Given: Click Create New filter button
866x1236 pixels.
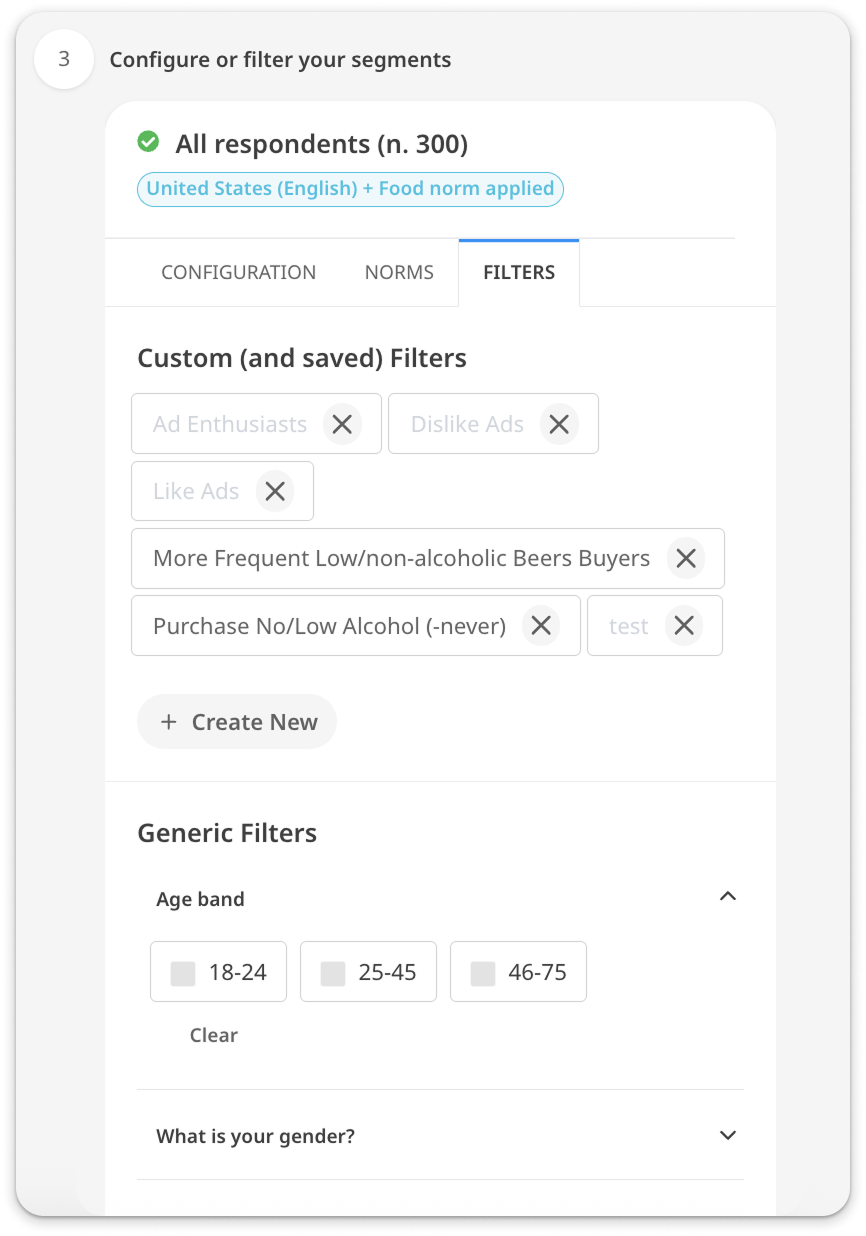Looking at the screenshot, I should 237,722.
